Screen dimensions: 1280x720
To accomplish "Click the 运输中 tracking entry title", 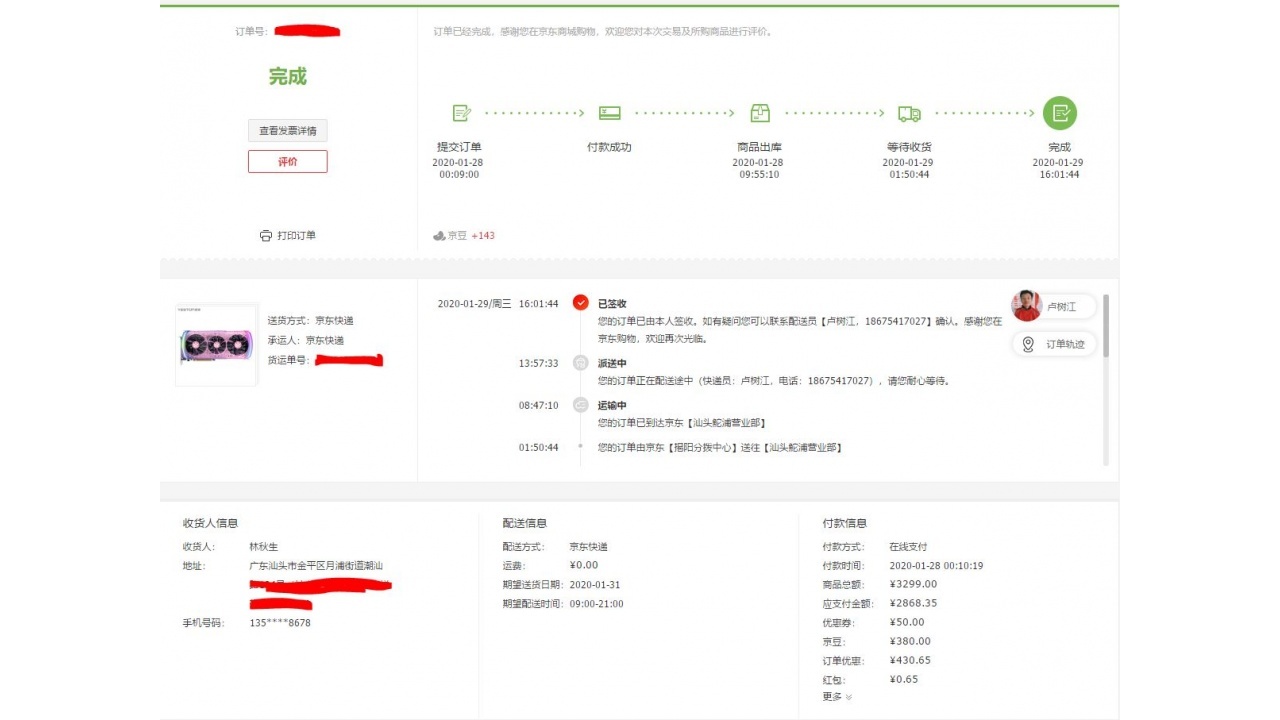I will tap(612, 405).
